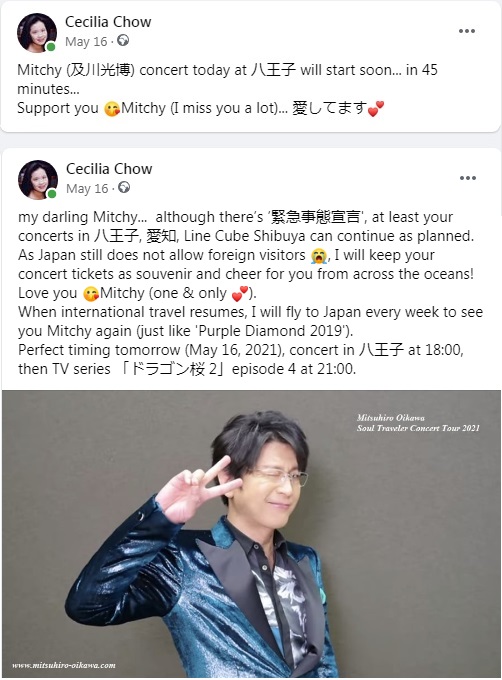Click the www.mitsuhiro-oikawa.com watermark in photo

click(x=64, y=665)
